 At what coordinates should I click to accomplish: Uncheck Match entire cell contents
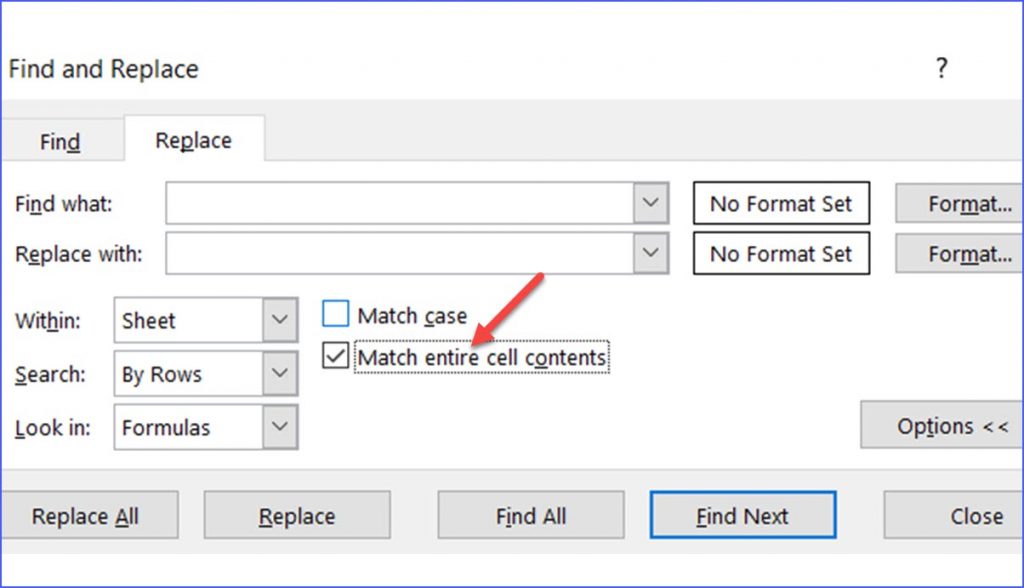tap(335, 357)
